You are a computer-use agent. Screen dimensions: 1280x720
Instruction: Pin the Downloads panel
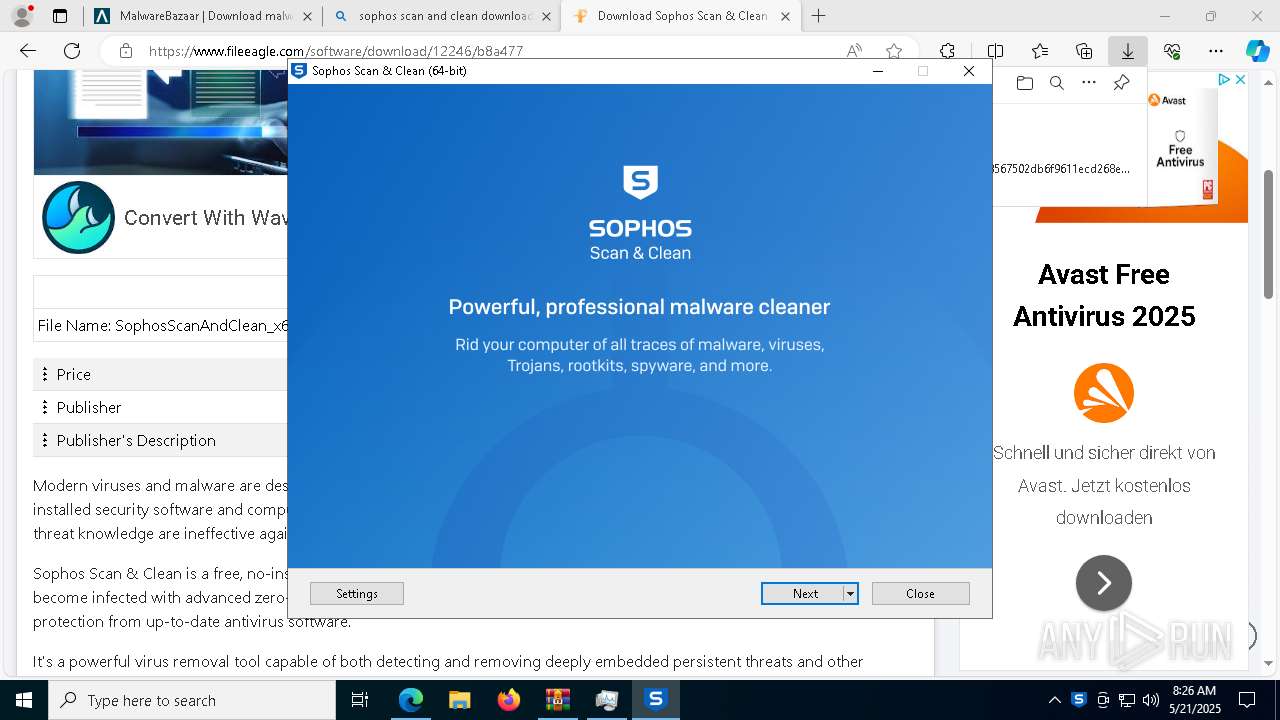click(x=1121, y=83)
